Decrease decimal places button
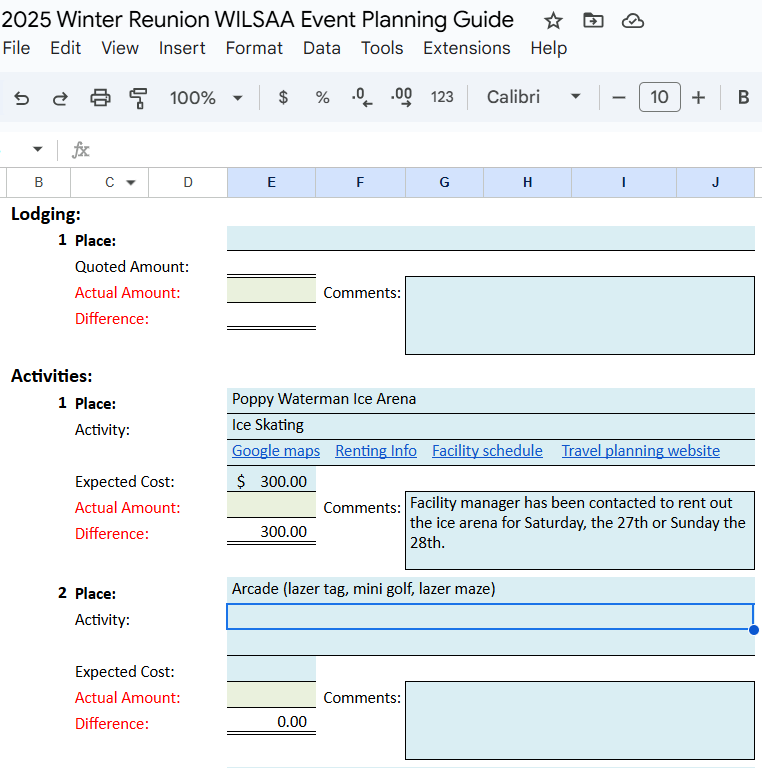The image size is (762, 768). click(361, 97)
